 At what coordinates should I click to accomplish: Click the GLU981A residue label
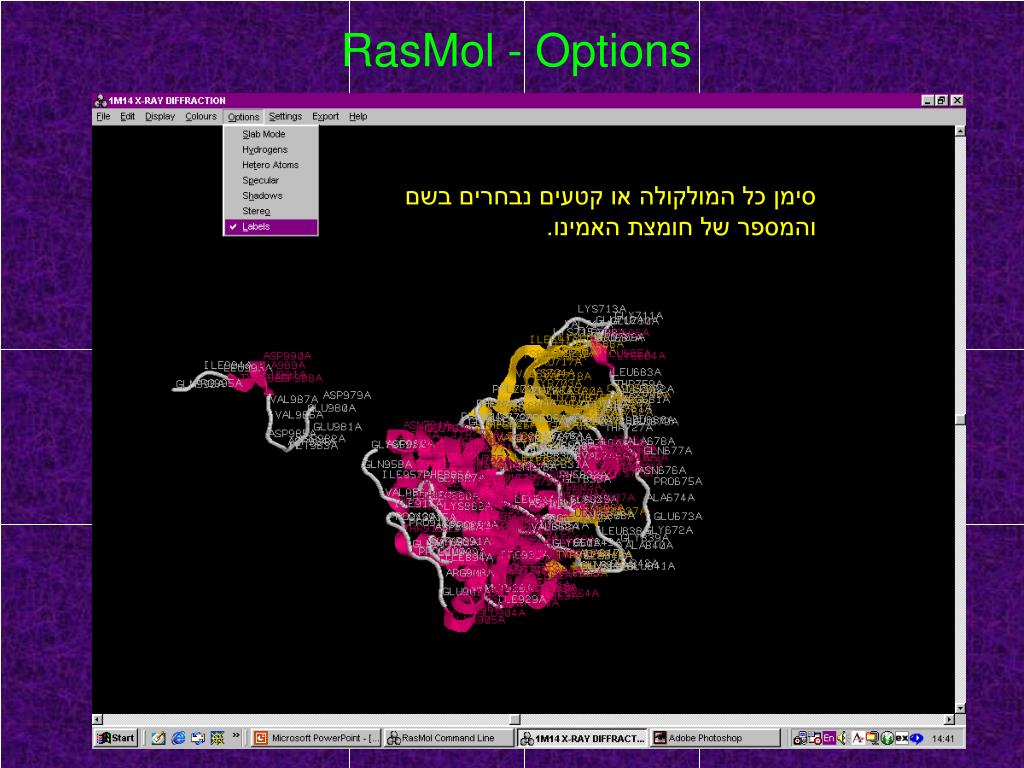pyautogui.click(x=337, y=427)
